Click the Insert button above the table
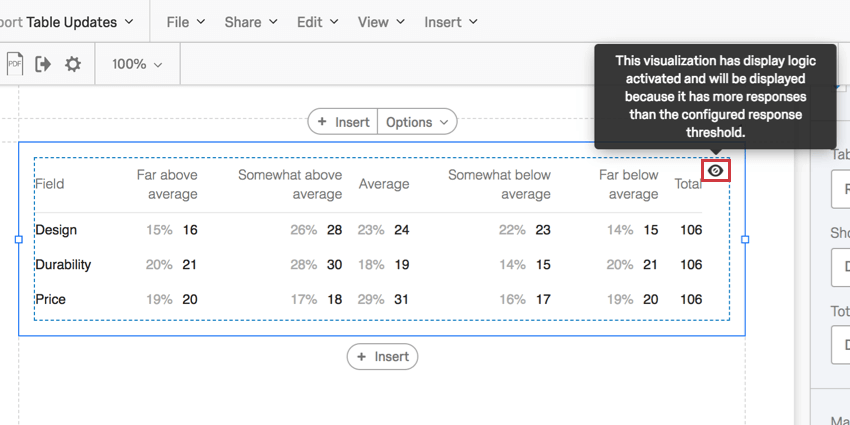850x425 pixels. click(x=343, y=122)
